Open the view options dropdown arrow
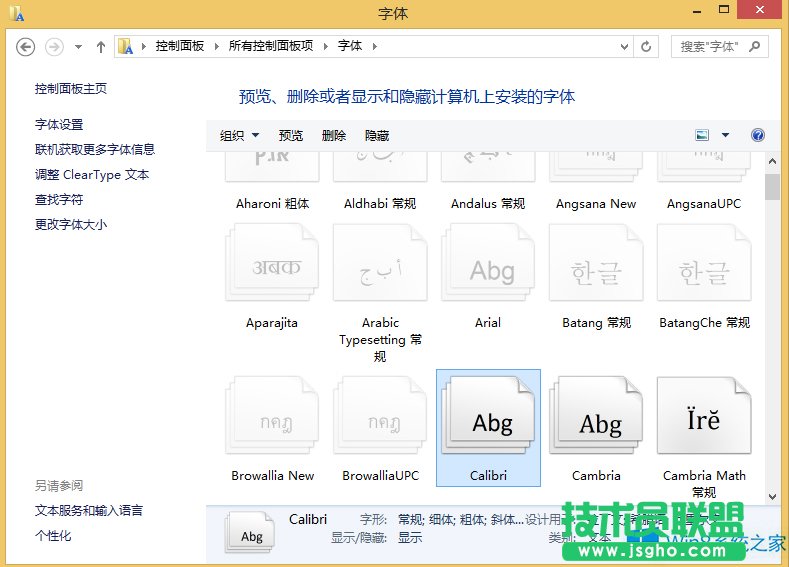 point(725,135)
